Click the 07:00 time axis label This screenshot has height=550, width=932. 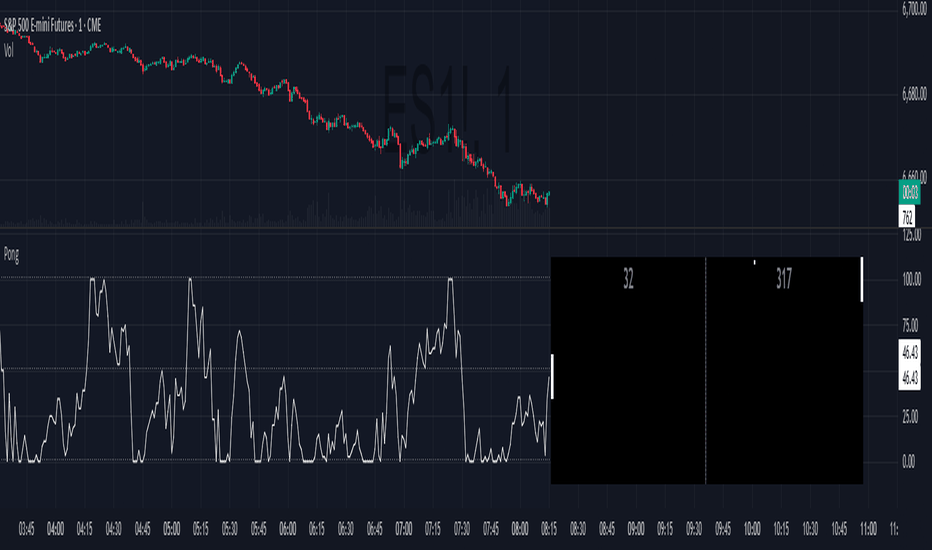(x=404, y=528)
